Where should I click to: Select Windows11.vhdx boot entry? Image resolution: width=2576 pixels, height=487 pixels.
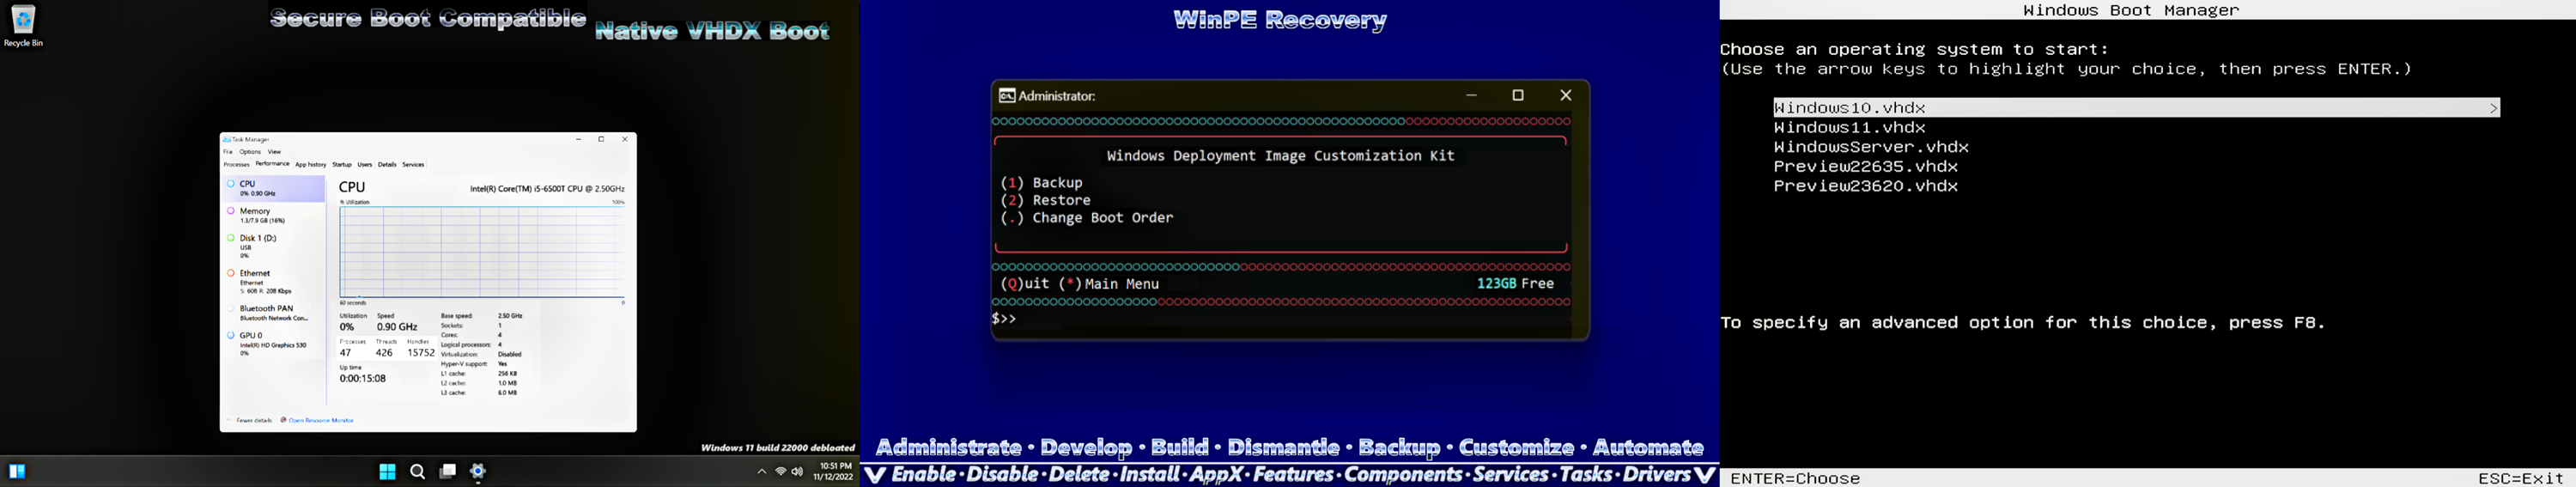coord(1850,128)
